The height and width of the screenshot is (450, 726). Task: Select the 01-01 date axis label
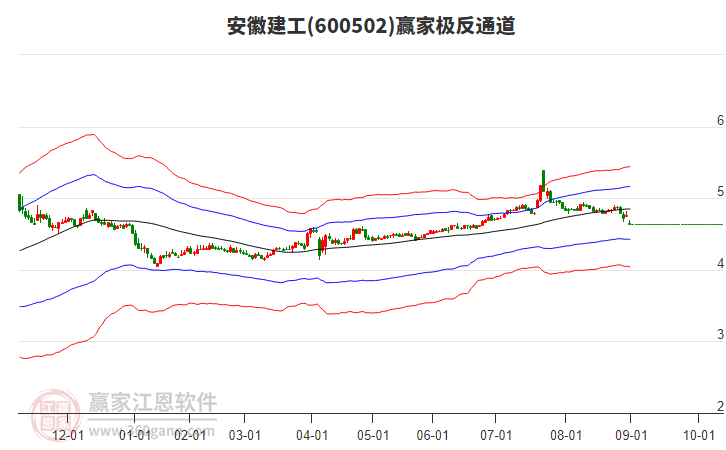(135, 436)
